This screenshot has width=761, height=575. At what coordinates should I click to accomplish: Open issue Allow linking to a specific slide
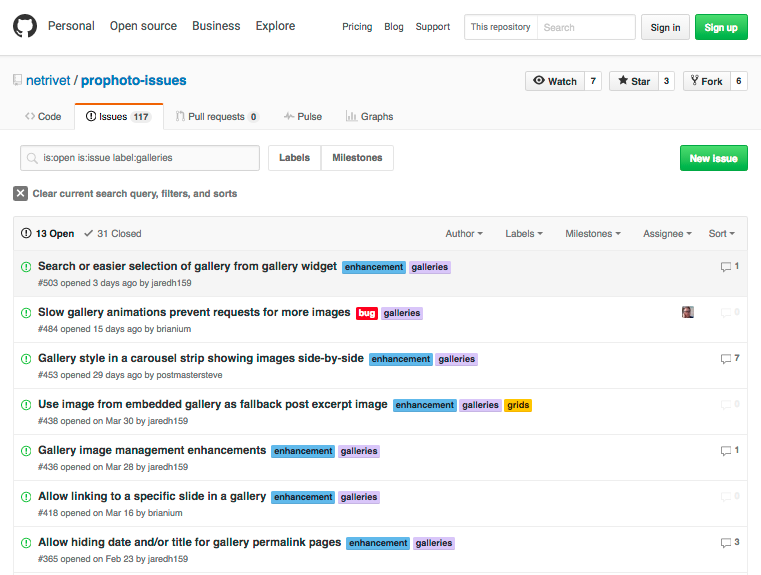click(152, 496)
